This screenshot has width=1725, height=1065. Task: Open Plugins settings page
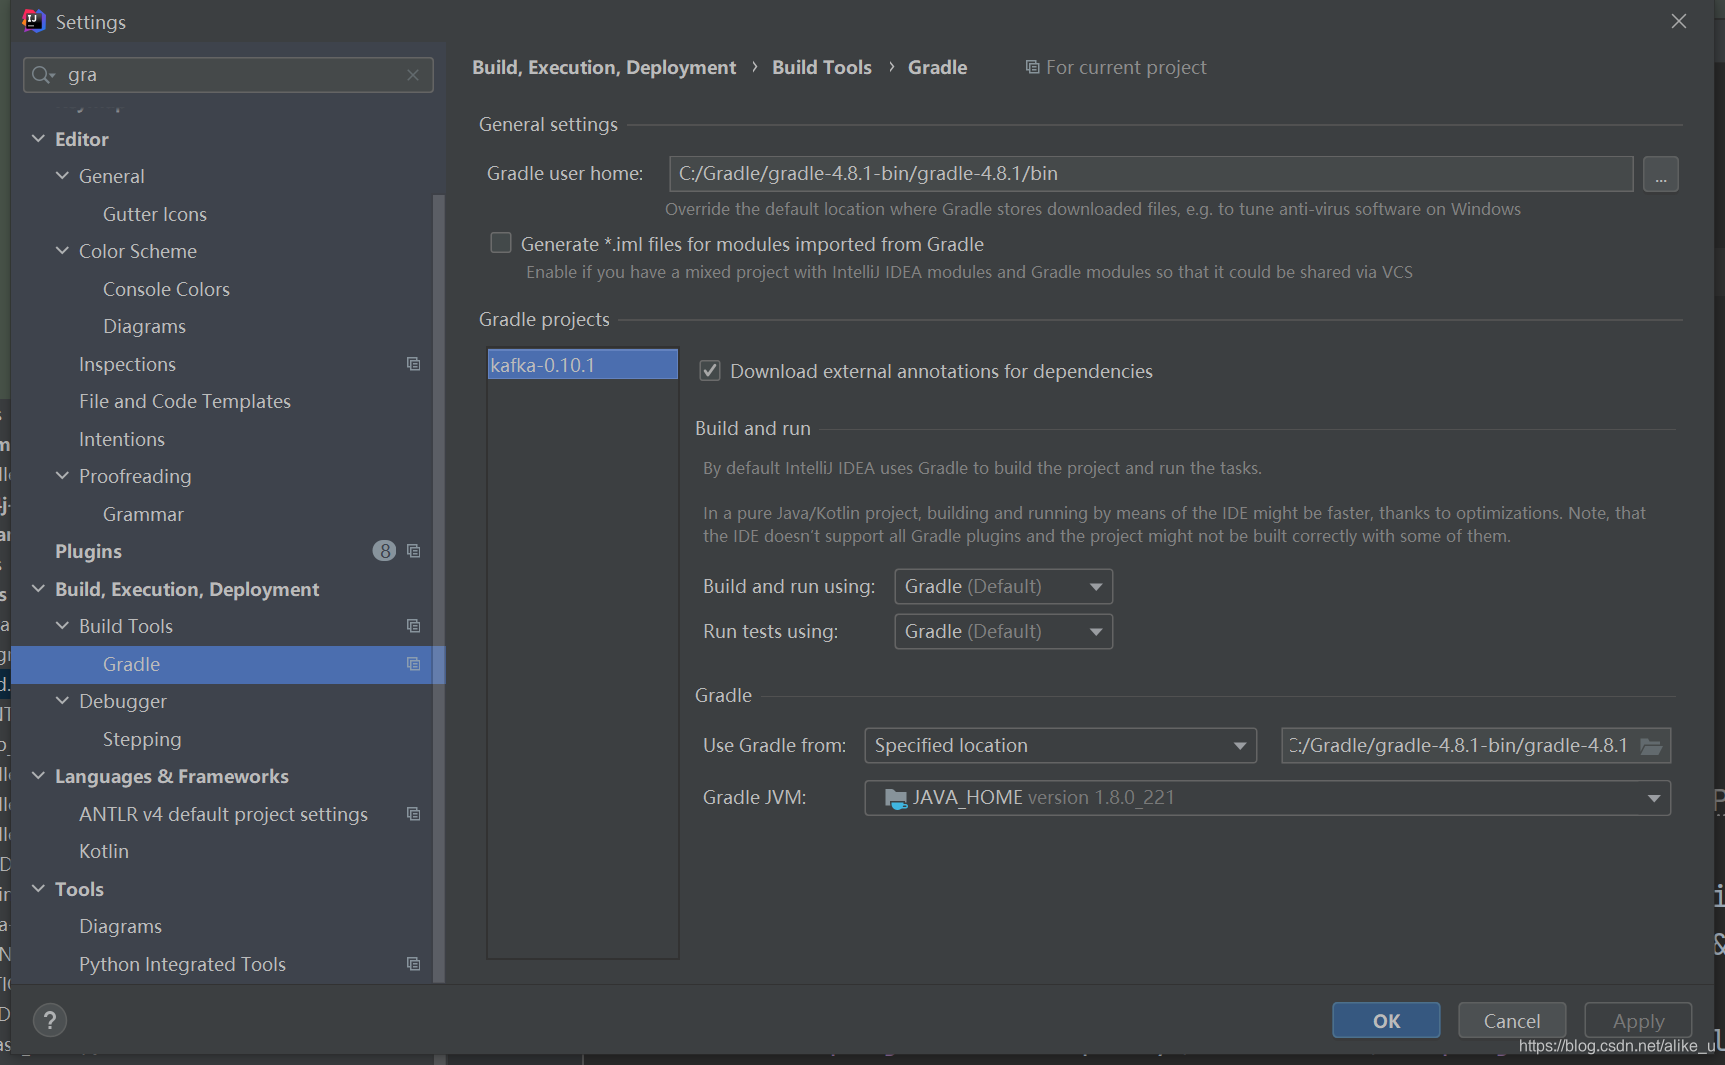coord(88,551)
